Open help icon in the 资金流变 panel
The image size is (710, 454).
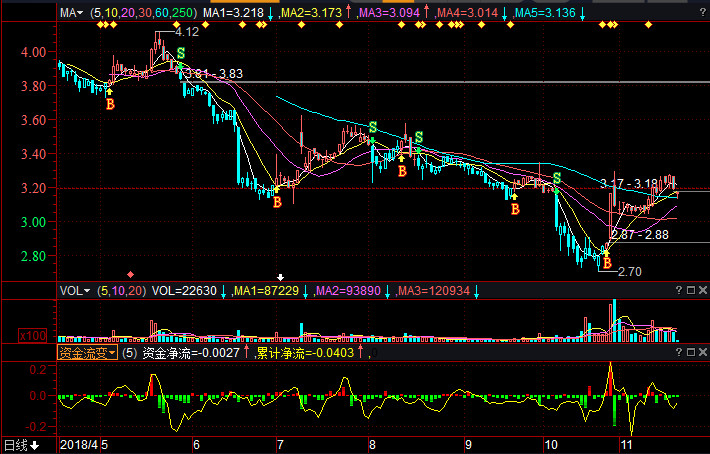(x=679, y=352)
